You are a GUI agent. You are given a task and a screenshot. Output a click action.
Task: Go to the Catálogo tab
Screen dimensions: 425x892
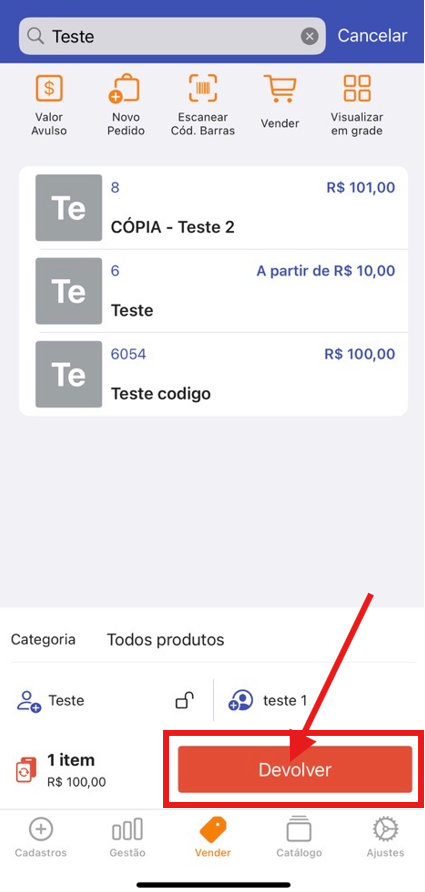click(x=299, y=837)
